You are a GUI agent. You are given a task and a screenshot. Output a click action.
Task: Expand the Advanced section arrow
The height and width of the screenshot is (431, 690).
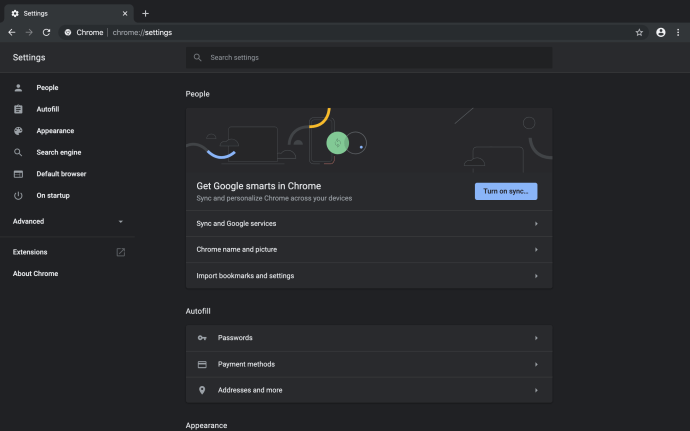pos(121,221)
